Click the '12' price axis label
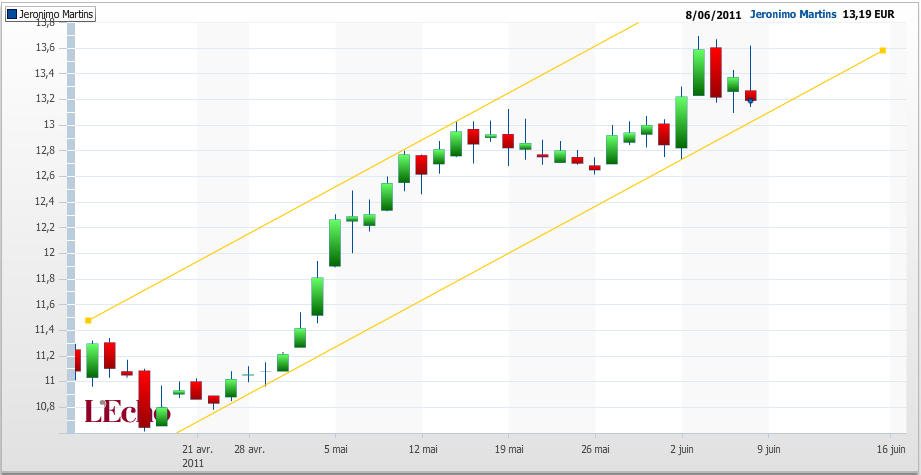Screen dimensions: 921x475 coord(49,253)
